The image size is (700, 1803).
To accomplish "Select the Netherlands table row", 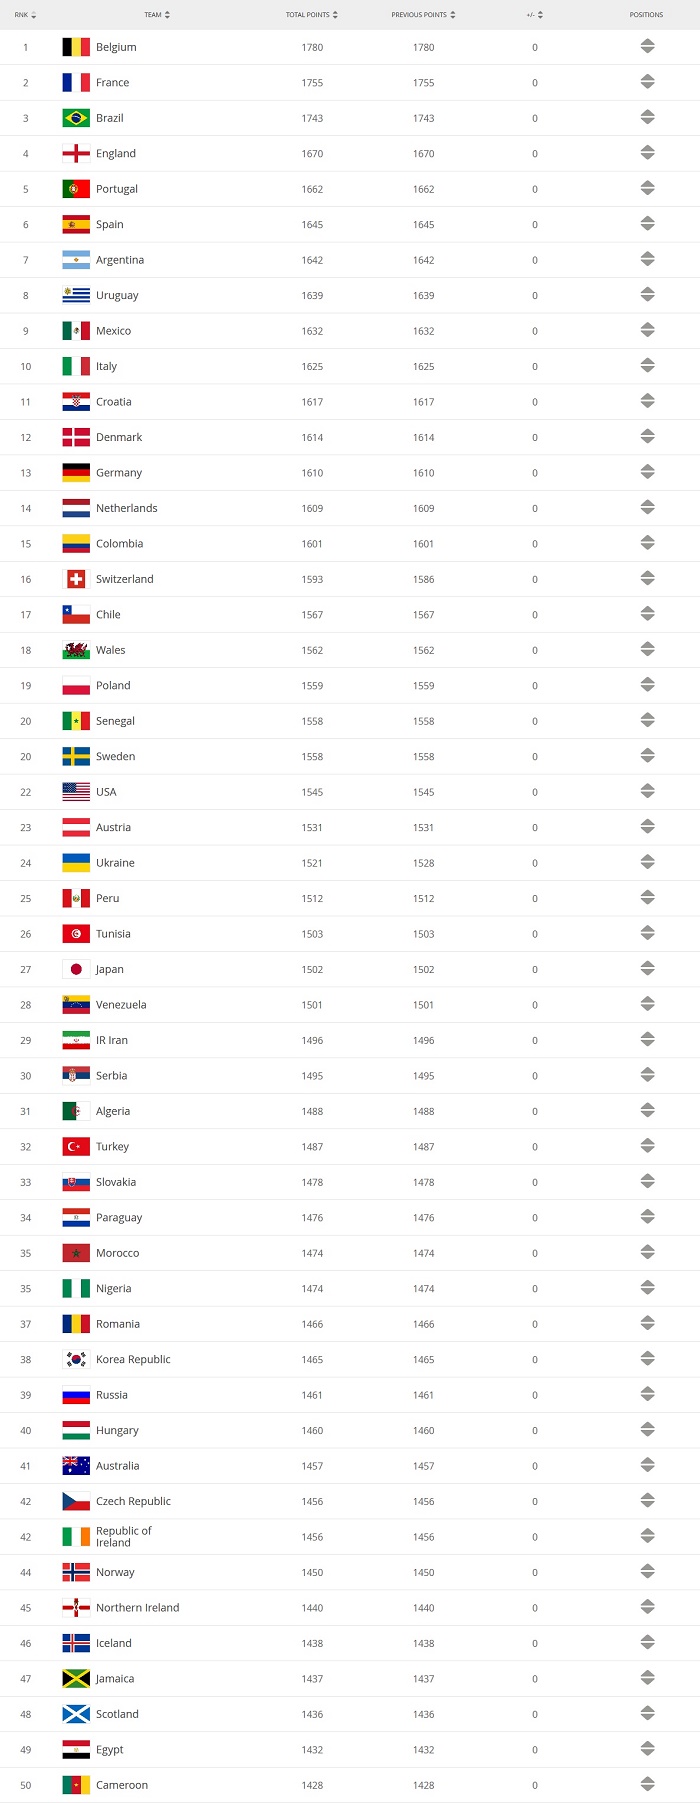I will point(350,508).
